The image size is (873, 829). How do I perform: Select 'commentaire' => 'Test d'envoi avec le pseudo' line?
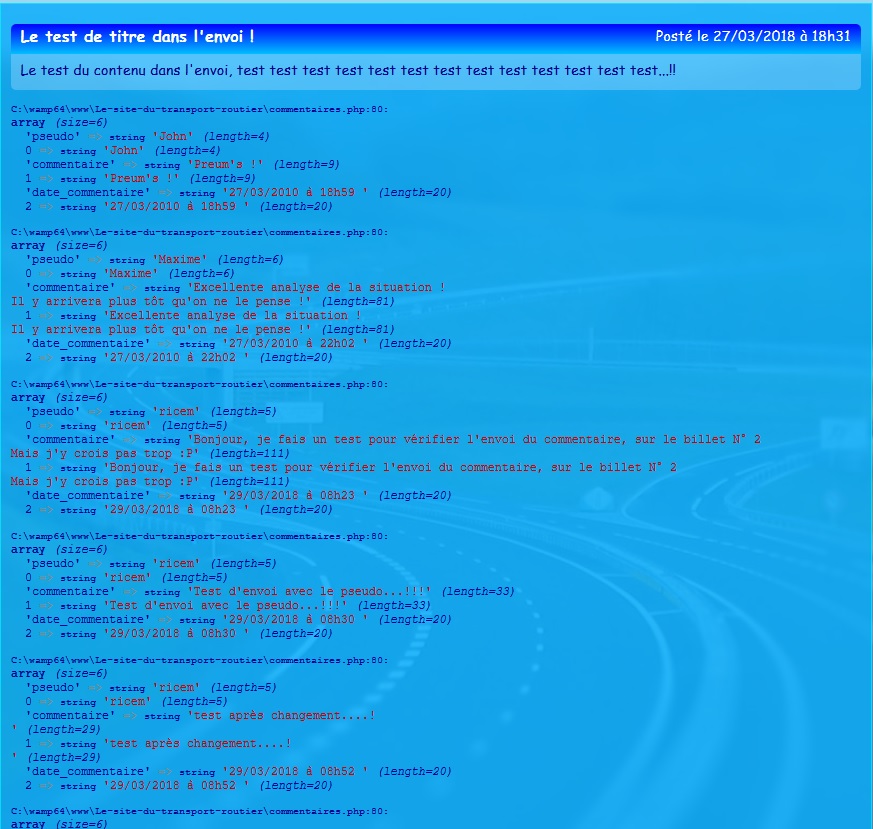coord(270,591)
